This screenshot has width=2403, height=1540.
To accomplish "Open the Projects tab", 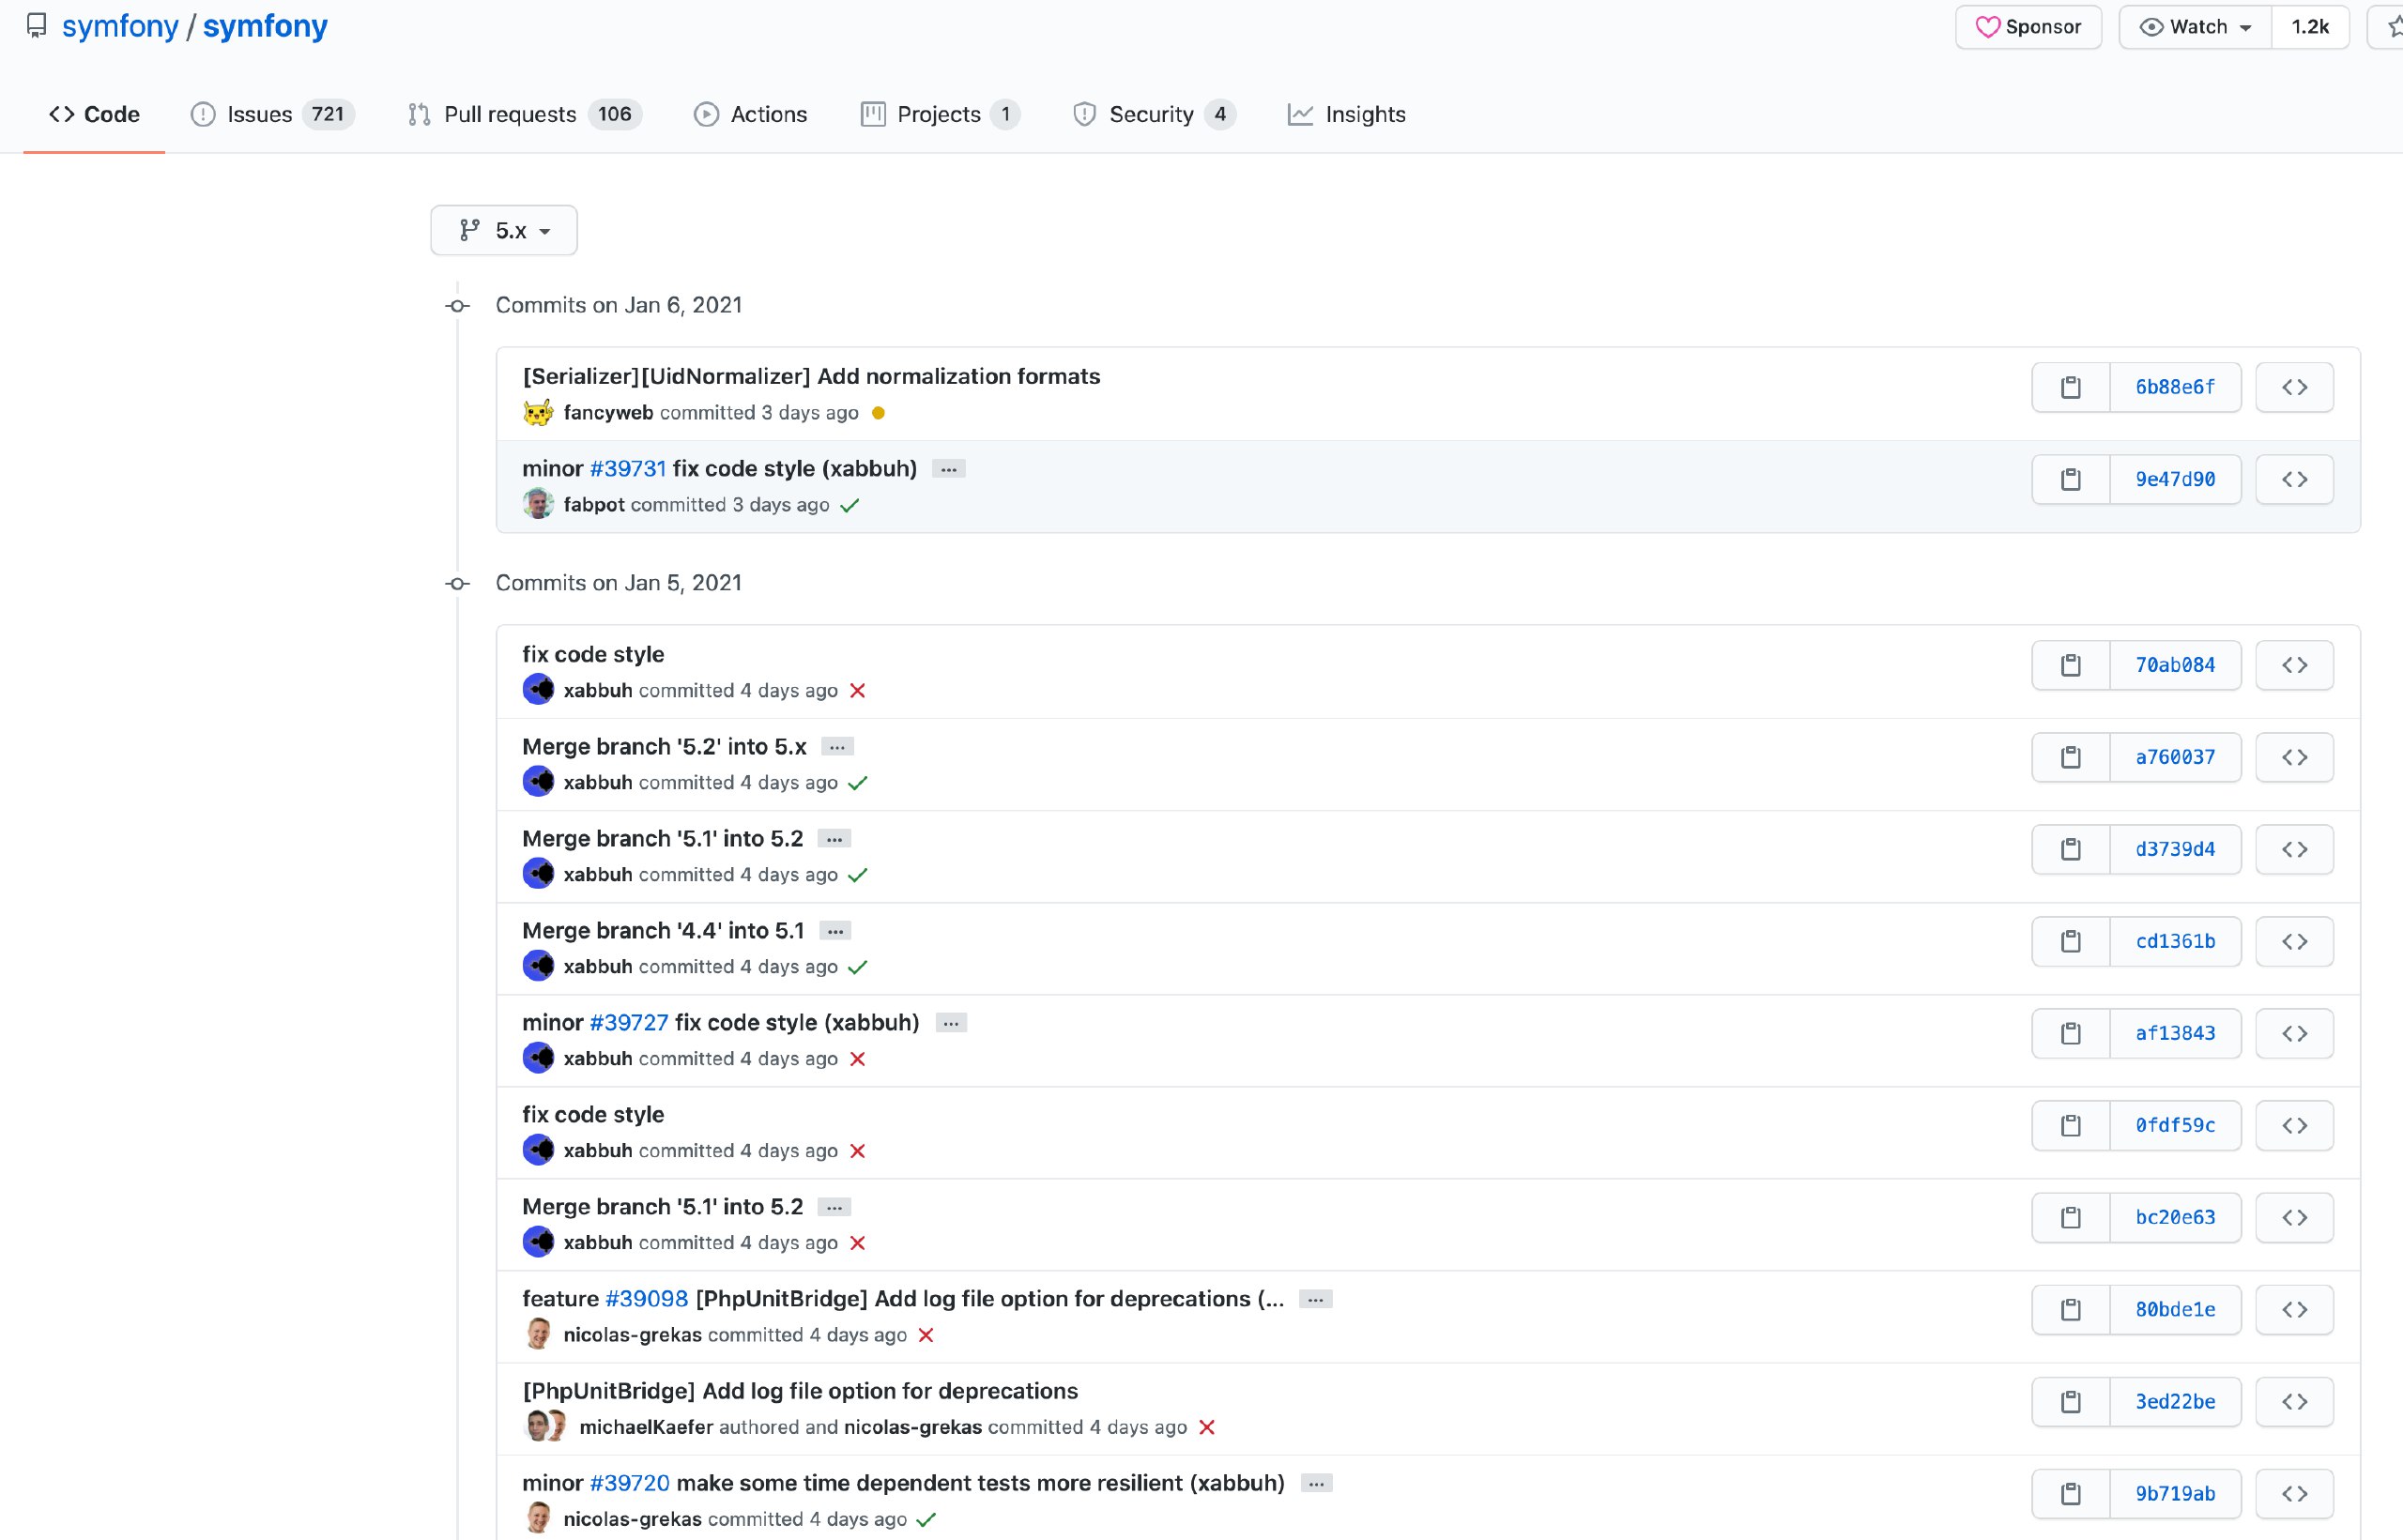I will click(x=940, y=114).
